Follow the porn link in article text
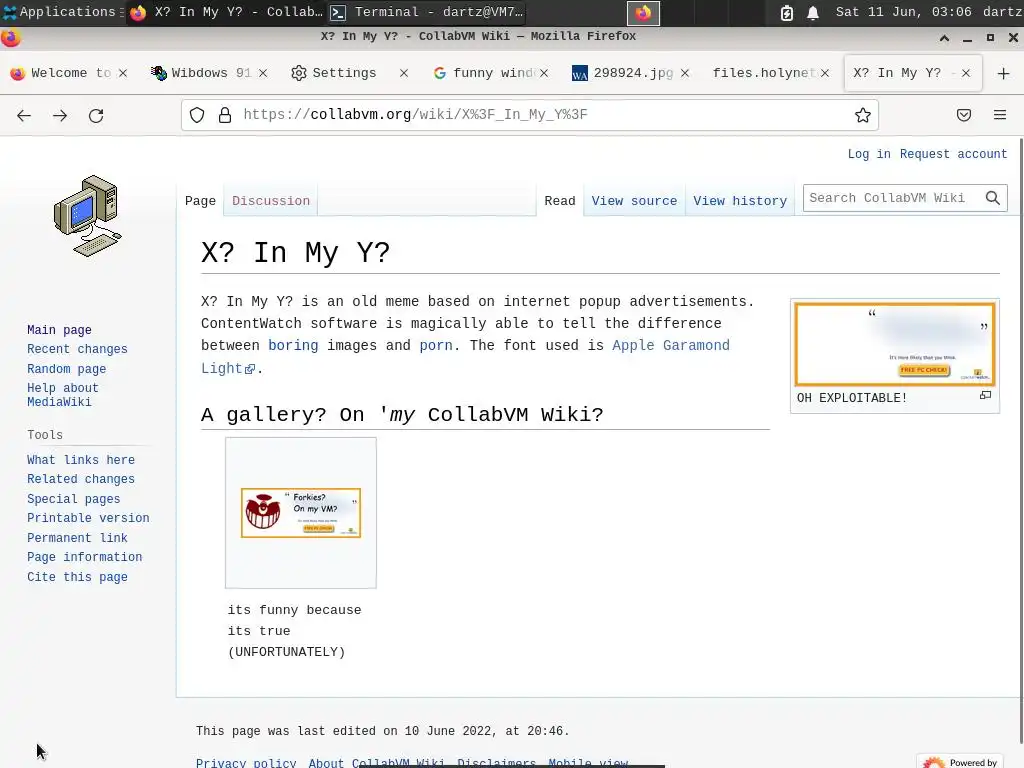This screenshot has height=768, width=1024. coord(436,345)
